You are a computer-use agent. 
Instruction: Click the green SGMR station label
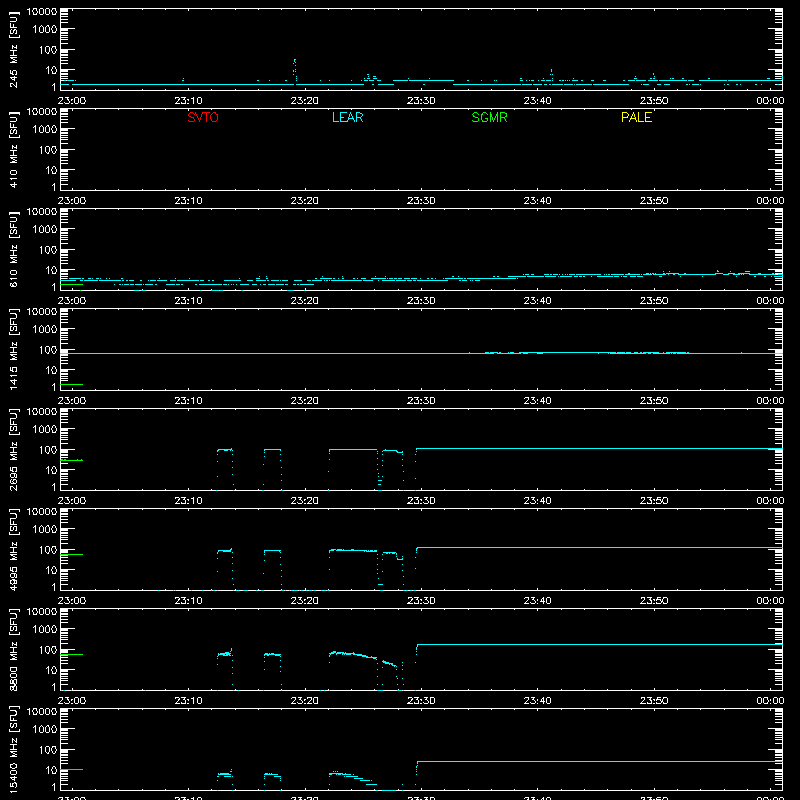point(489,117)
